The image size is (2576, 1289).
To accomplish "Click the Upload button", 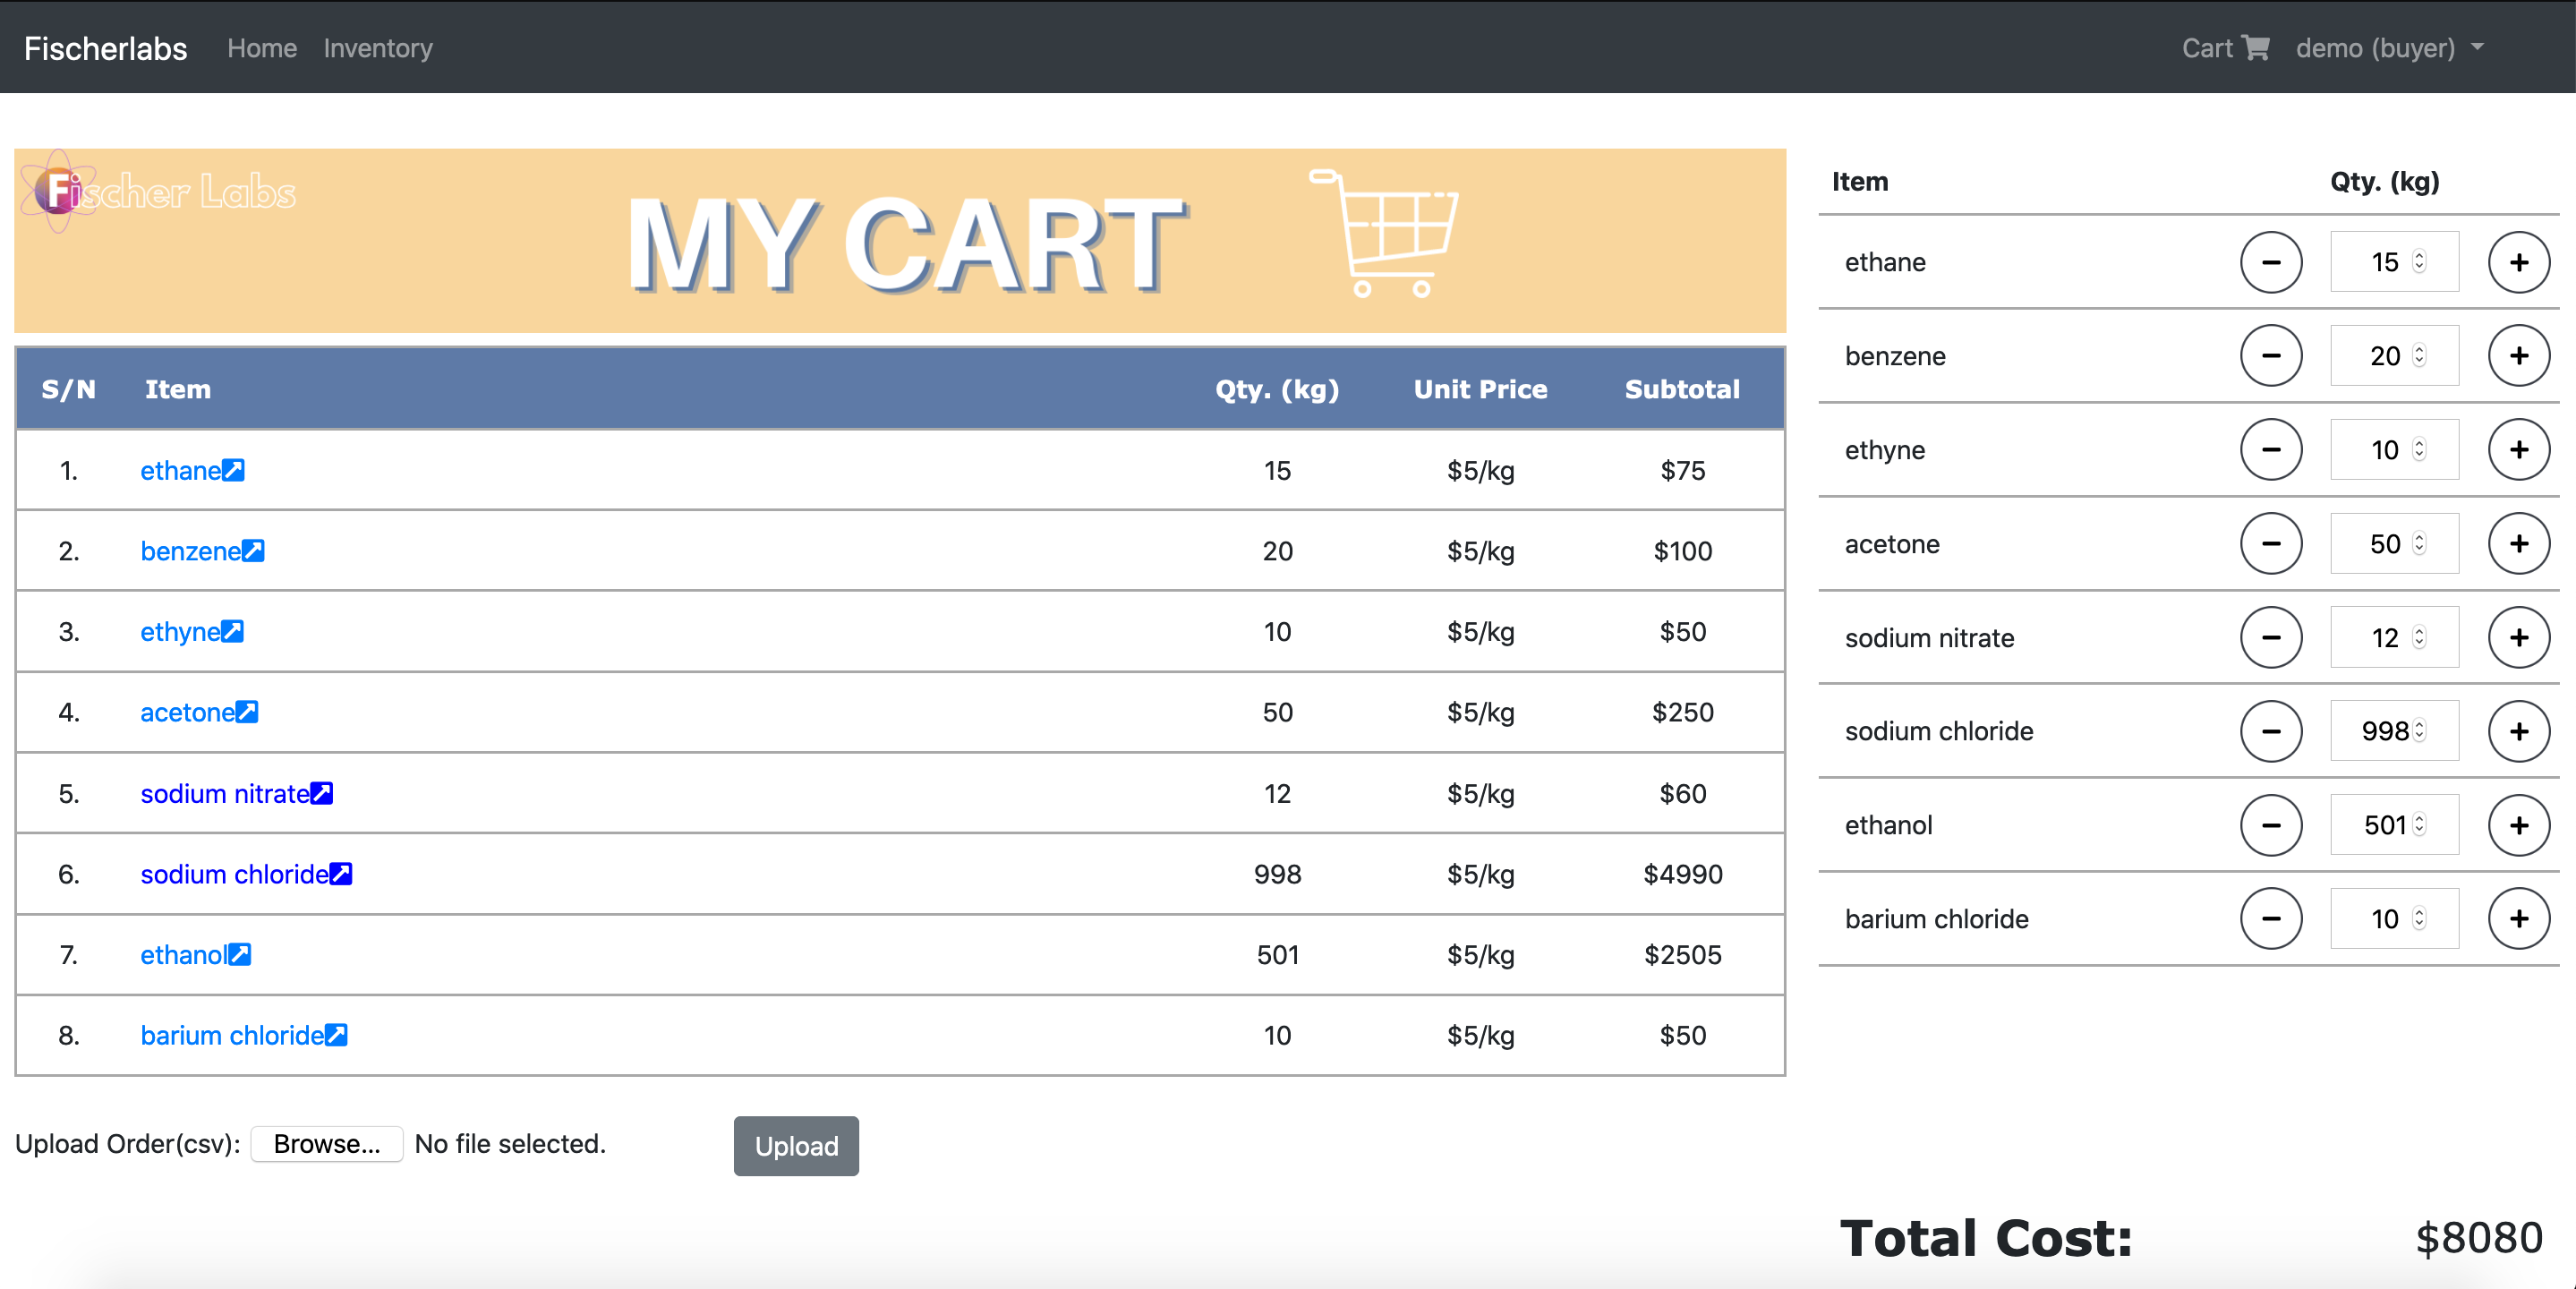I will click(795, 1146).
